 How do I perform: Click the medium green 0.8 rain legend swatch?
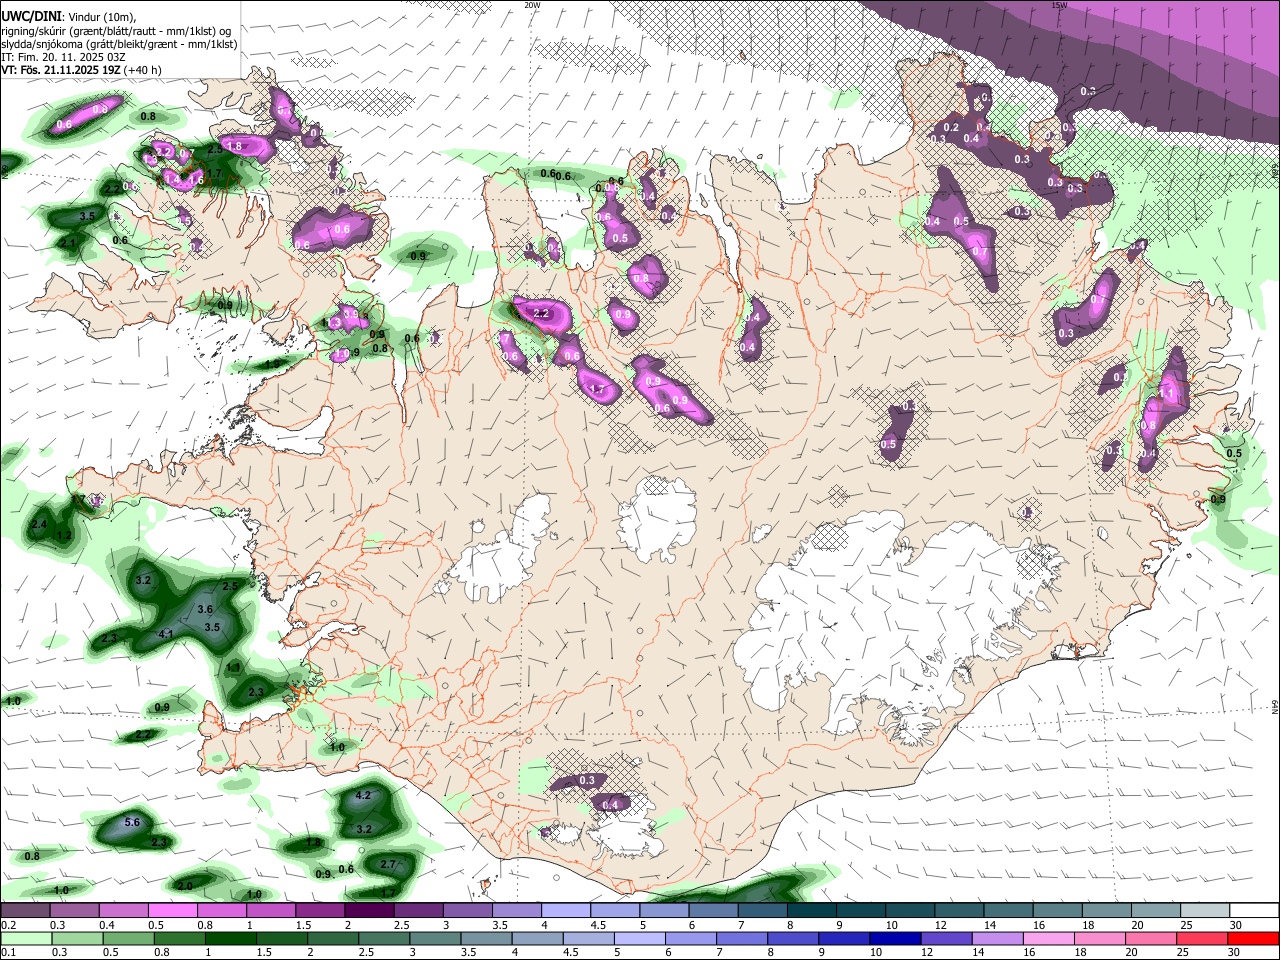(180, 939)
